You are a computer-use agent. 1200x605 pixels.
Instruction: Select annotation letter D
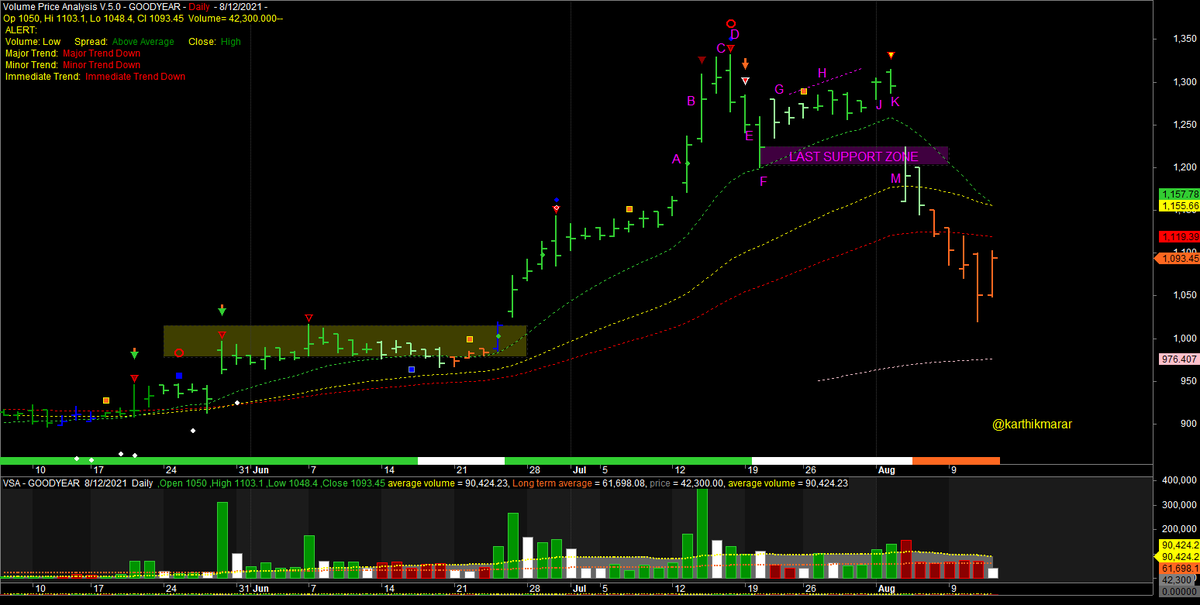point(734,35)
